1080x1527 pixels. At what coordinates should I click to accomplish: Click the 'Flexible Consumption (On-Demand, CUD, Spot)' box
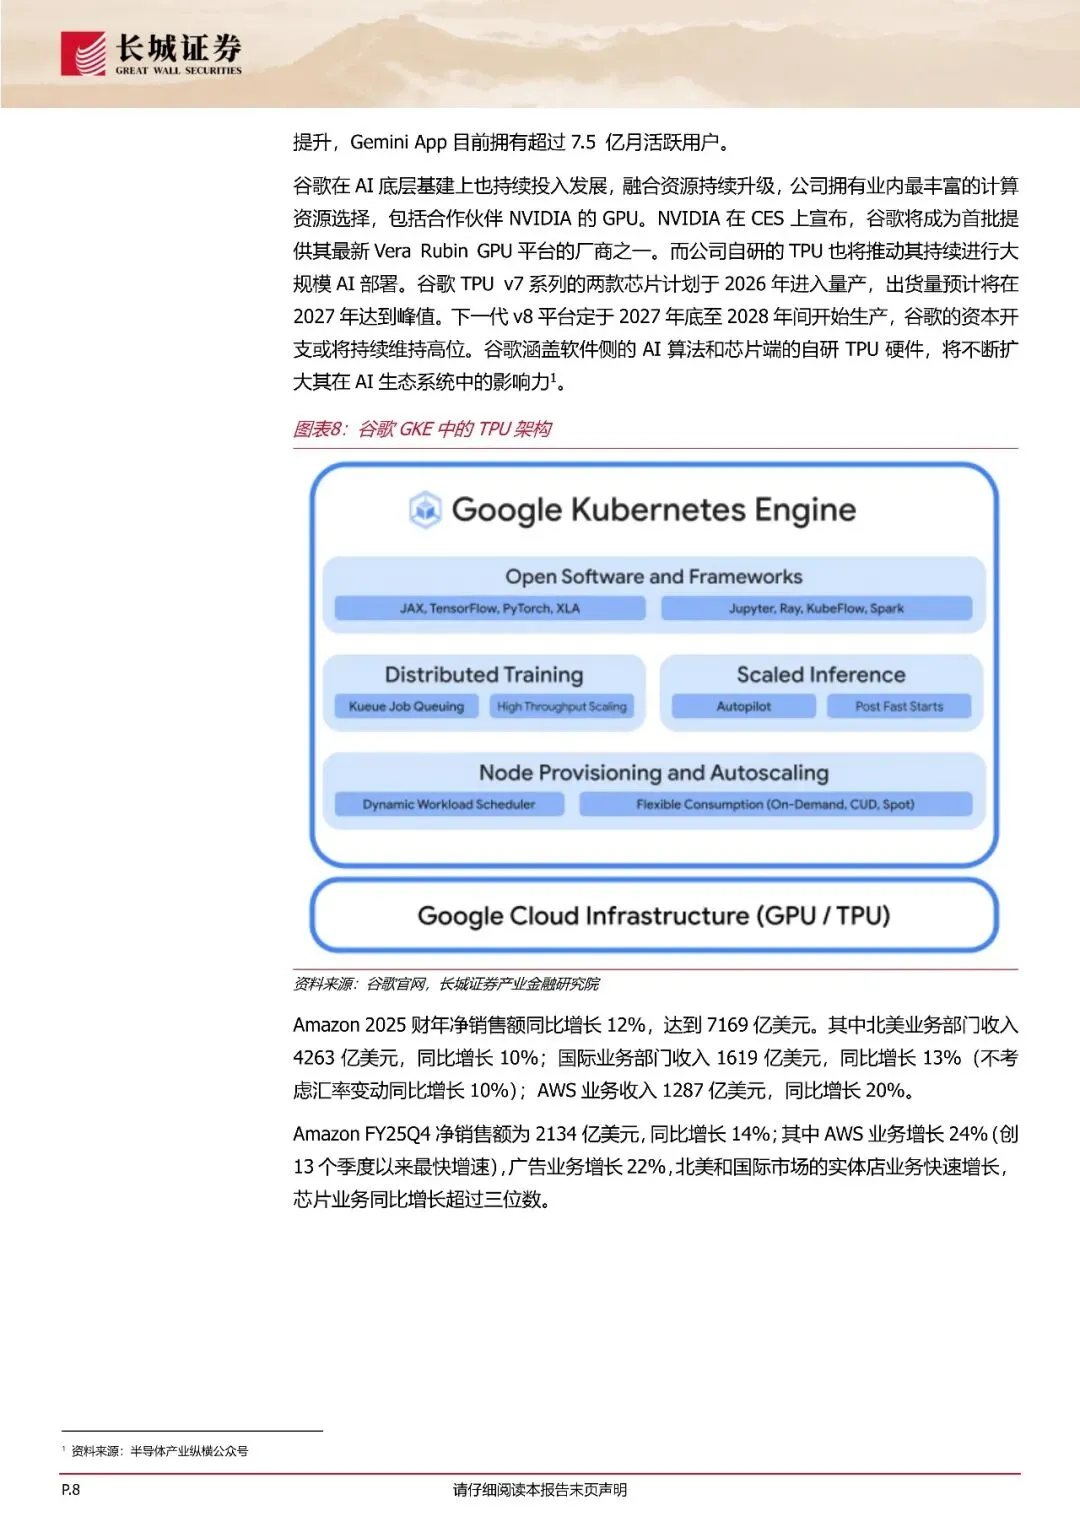(776, 804)
